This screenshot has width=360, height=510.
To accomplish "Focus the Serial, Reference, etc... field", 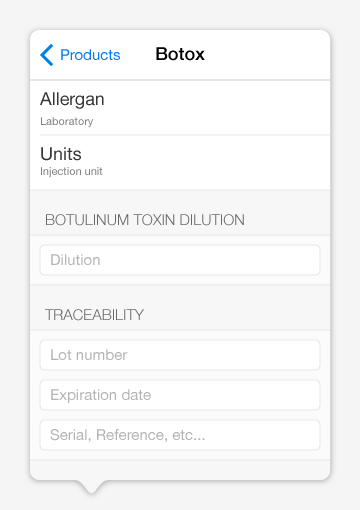I will click(180, 435).
